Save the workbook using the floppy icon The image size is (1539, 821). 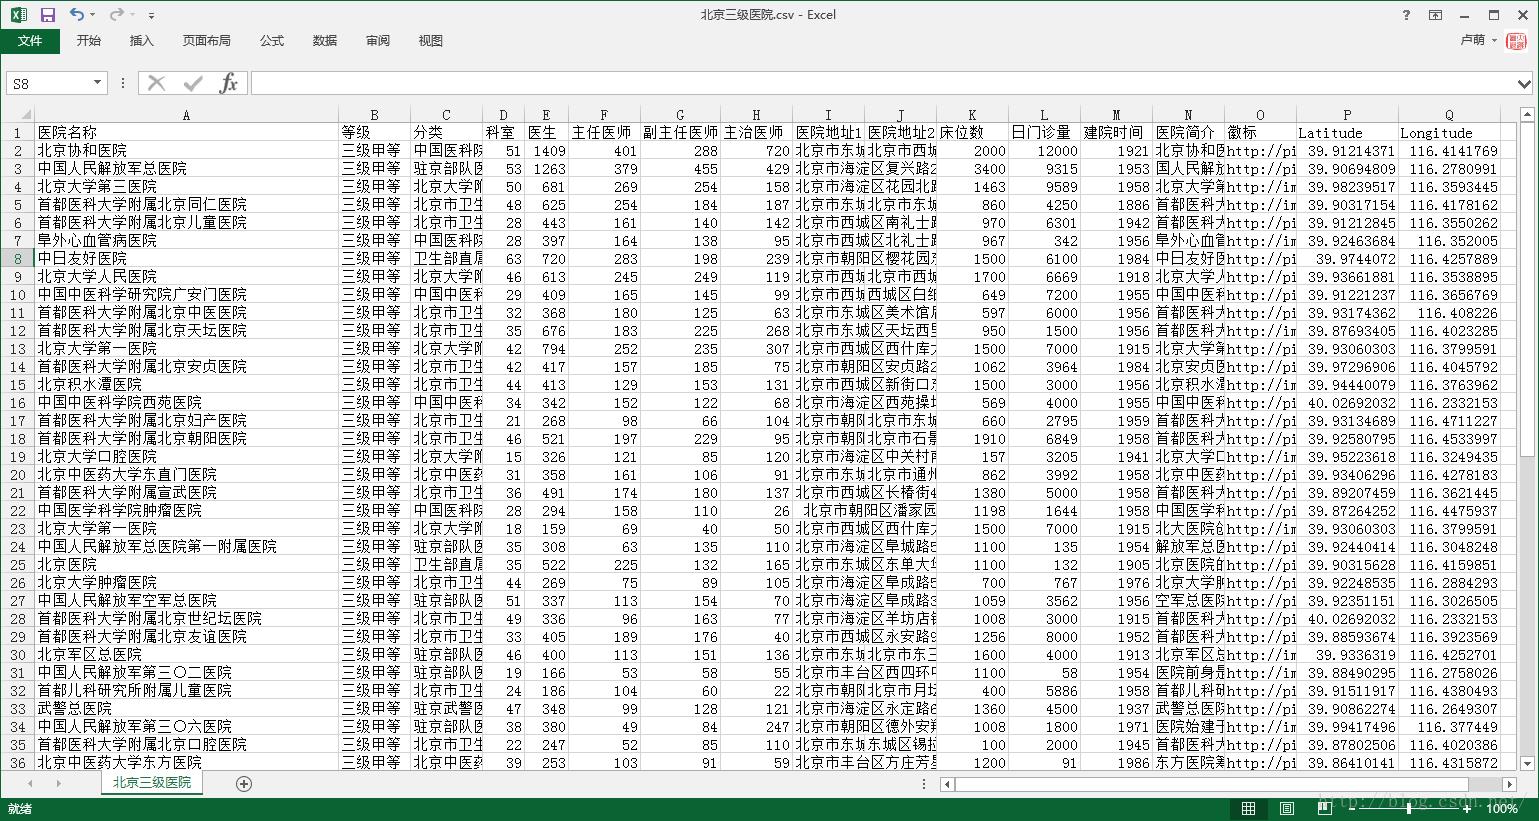(47, 15)
